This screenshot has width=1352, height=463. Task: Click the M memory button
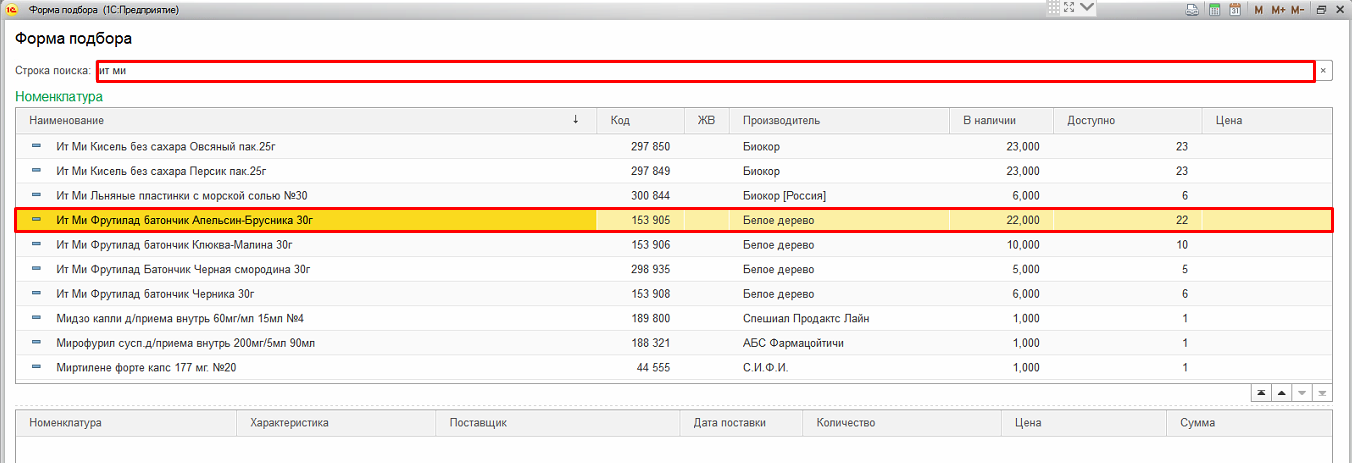point(1259,9)
